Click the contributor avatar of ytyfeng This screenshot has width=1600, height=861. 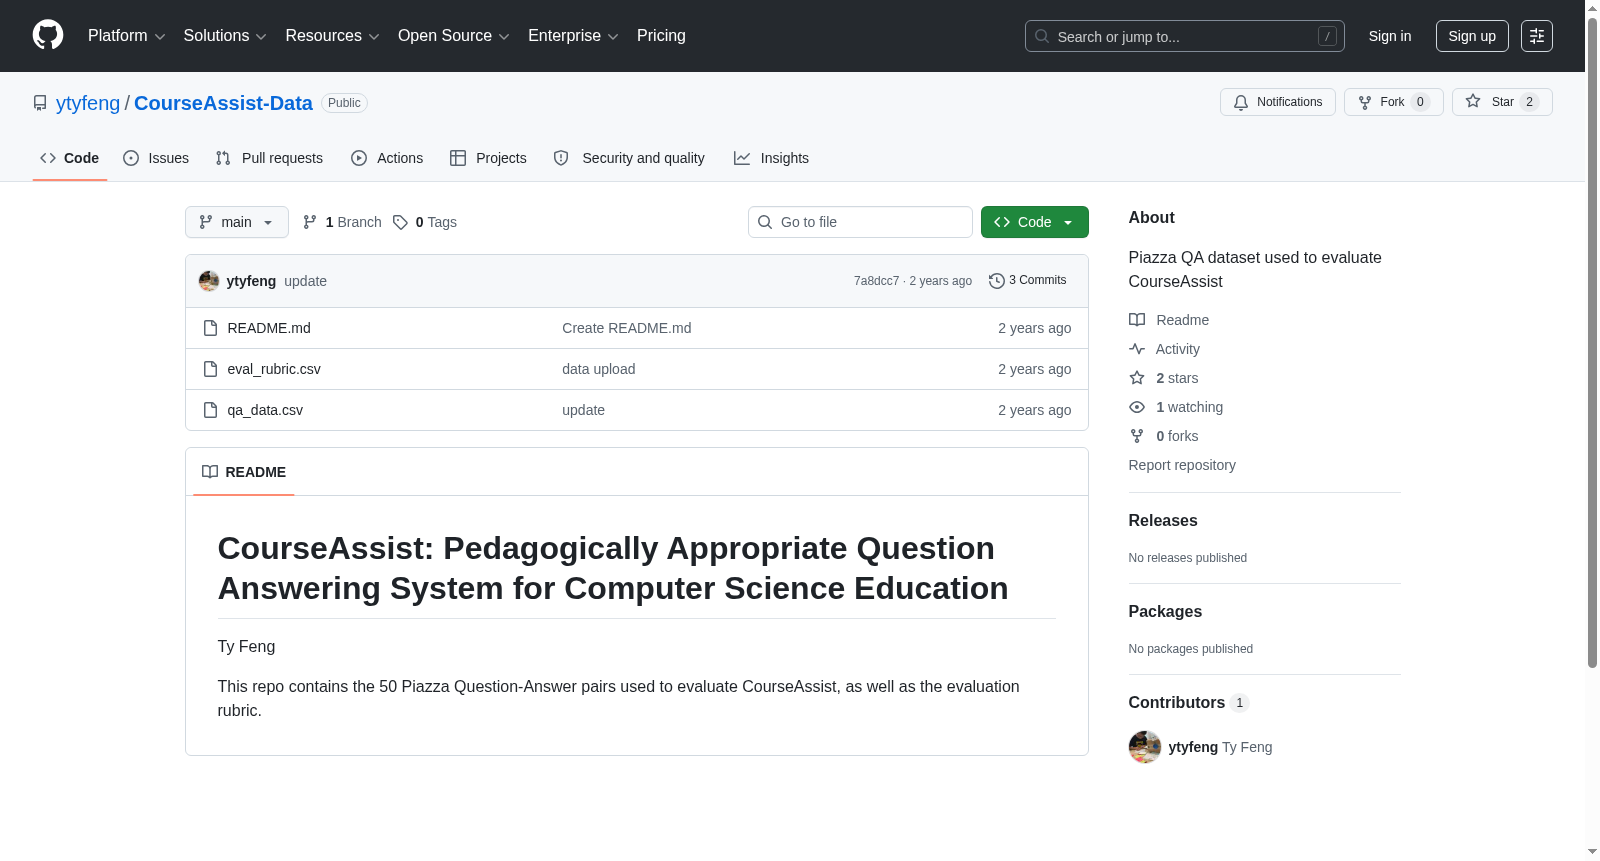(1145, 747)
